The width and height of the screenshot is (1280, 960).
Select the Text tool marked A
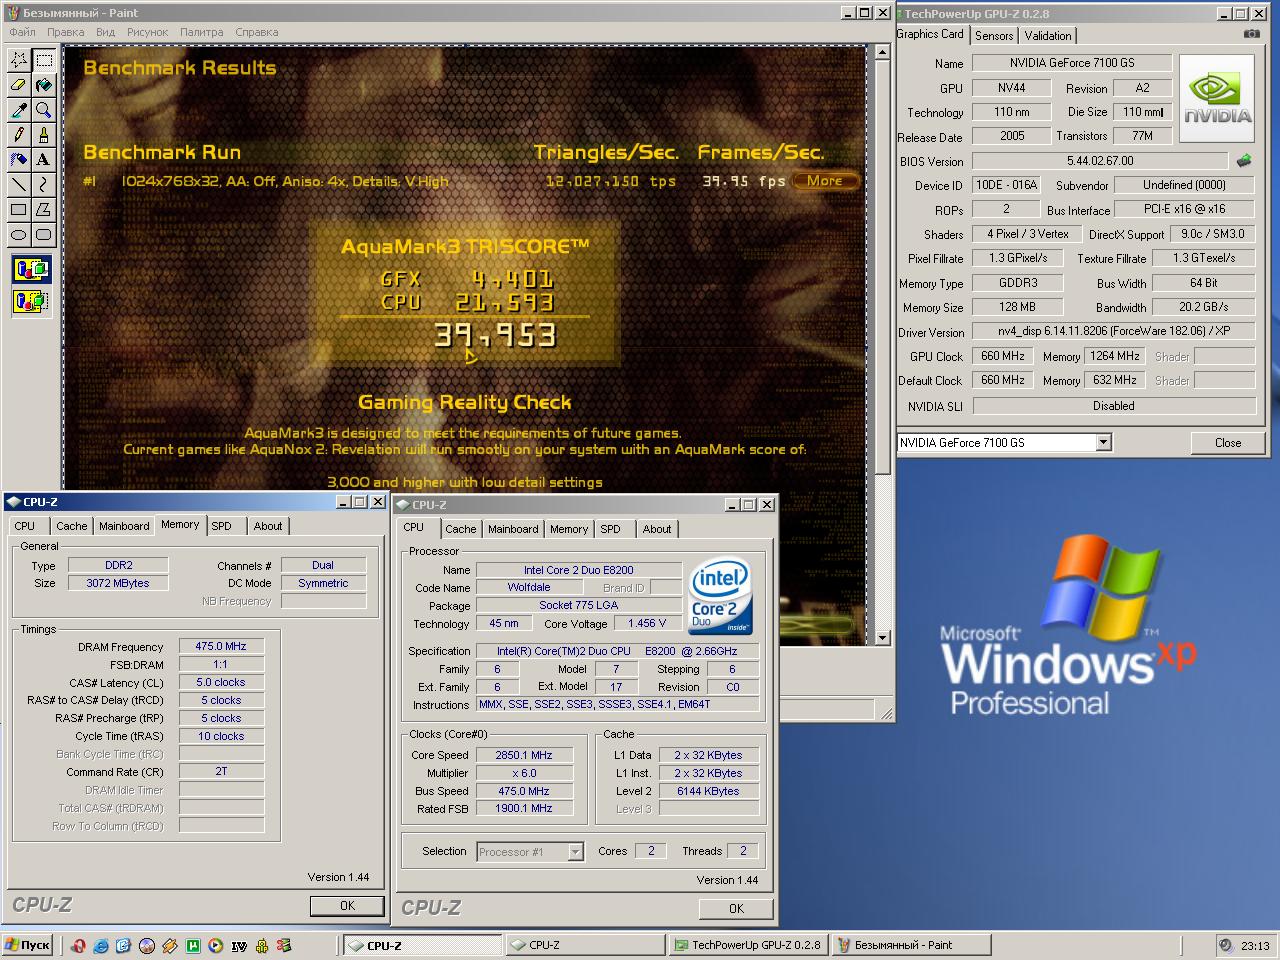tap(44, 160)
